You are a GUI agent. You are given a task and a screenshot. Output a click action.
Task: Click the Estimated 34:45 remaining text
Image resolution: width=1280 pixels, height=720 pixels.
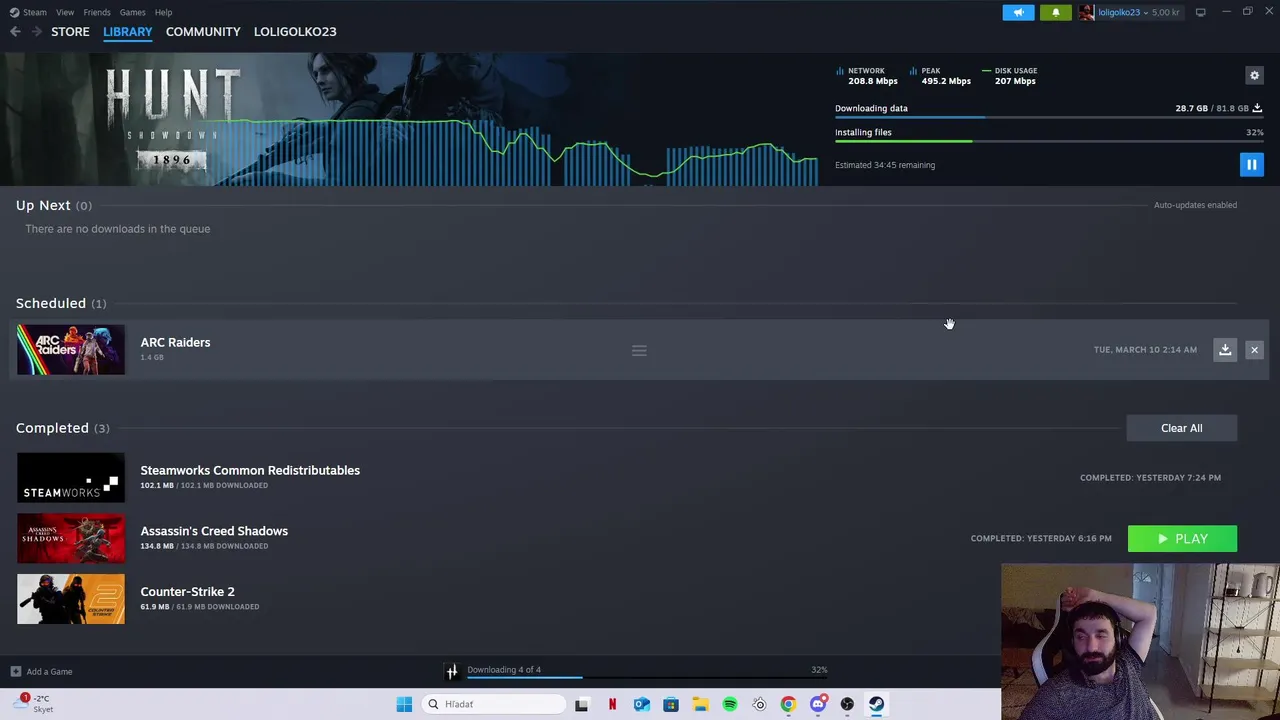(x=885, y=165)
